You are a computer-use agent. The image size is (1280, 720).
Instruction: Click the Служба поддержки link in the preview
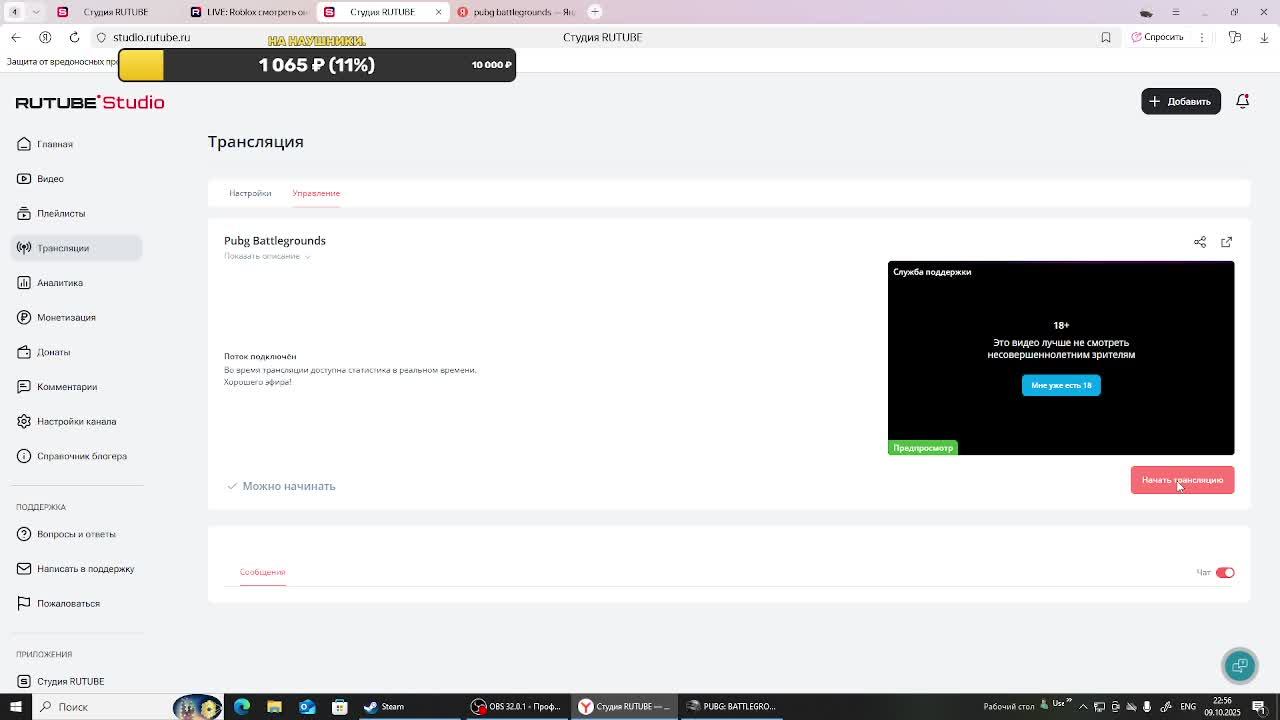[932, 272]
